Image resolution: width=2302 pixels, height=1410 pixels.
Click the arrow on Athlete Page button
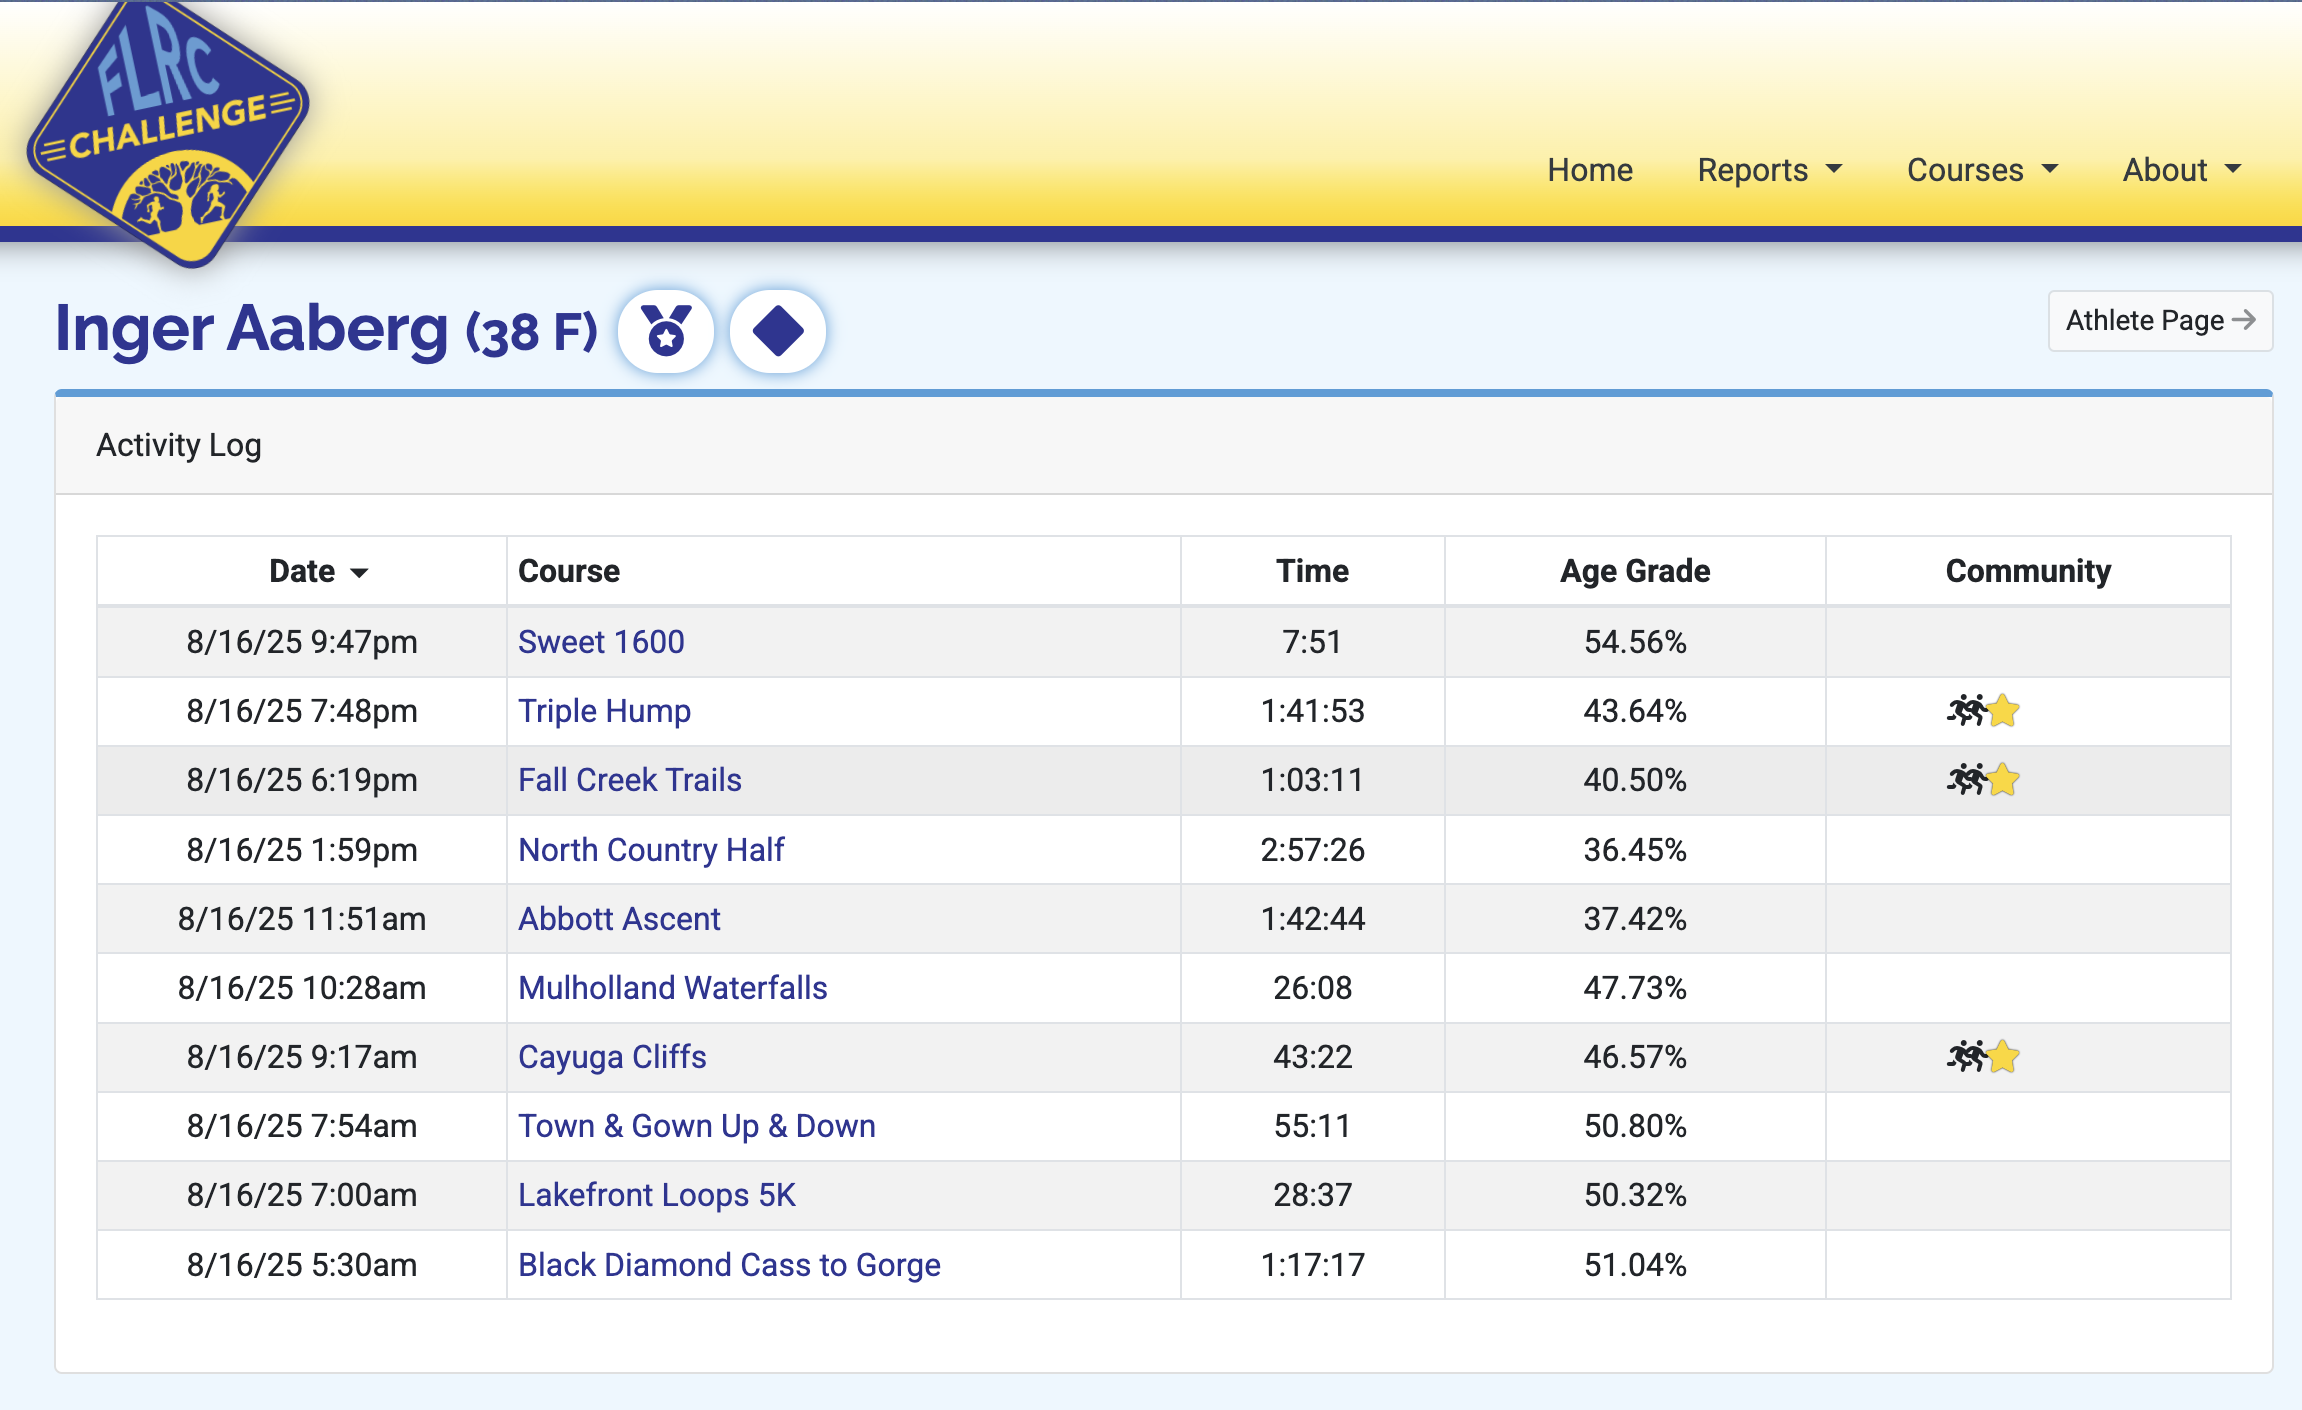click(x=2244, y=320)
